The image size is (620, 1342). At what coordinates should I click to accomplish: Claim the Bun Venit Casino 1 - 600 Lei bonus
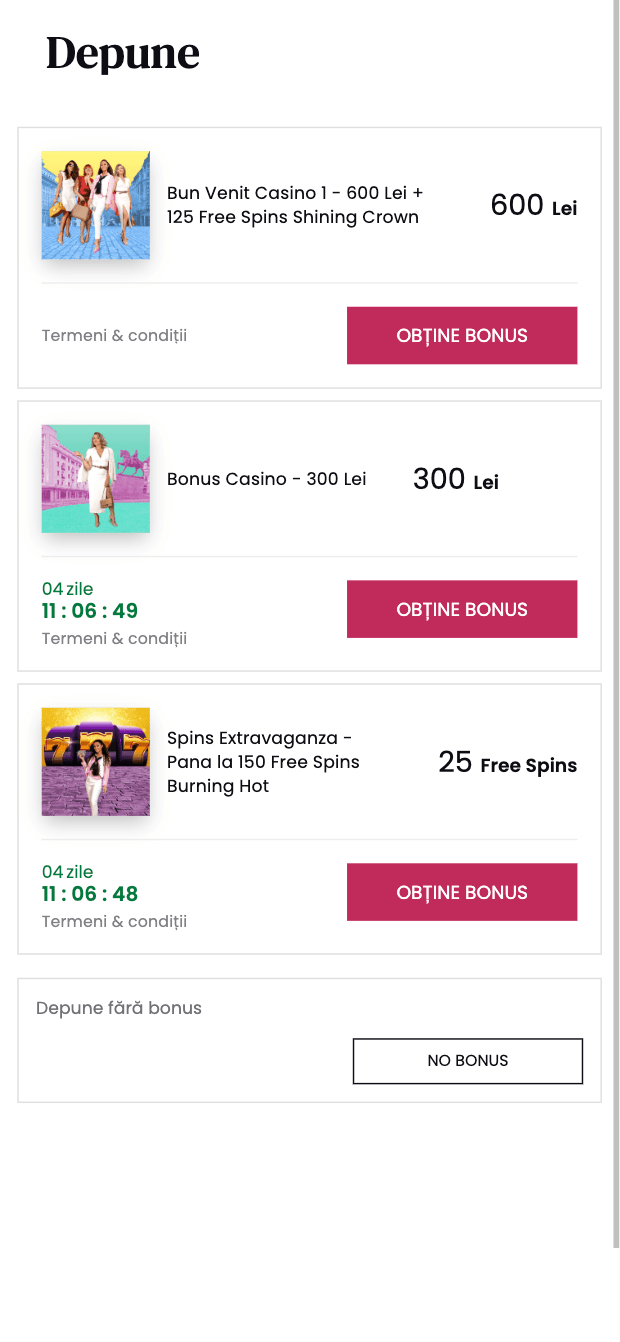pos(461,335)
